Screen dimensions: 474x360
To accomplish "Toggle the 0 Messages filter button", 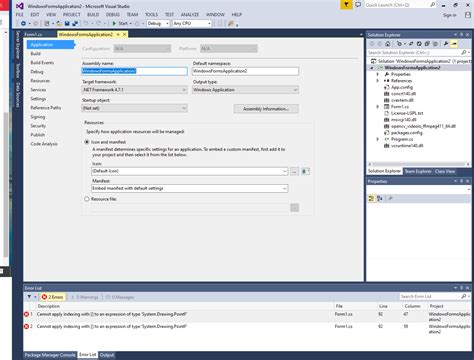I will (x=120, y=297).
